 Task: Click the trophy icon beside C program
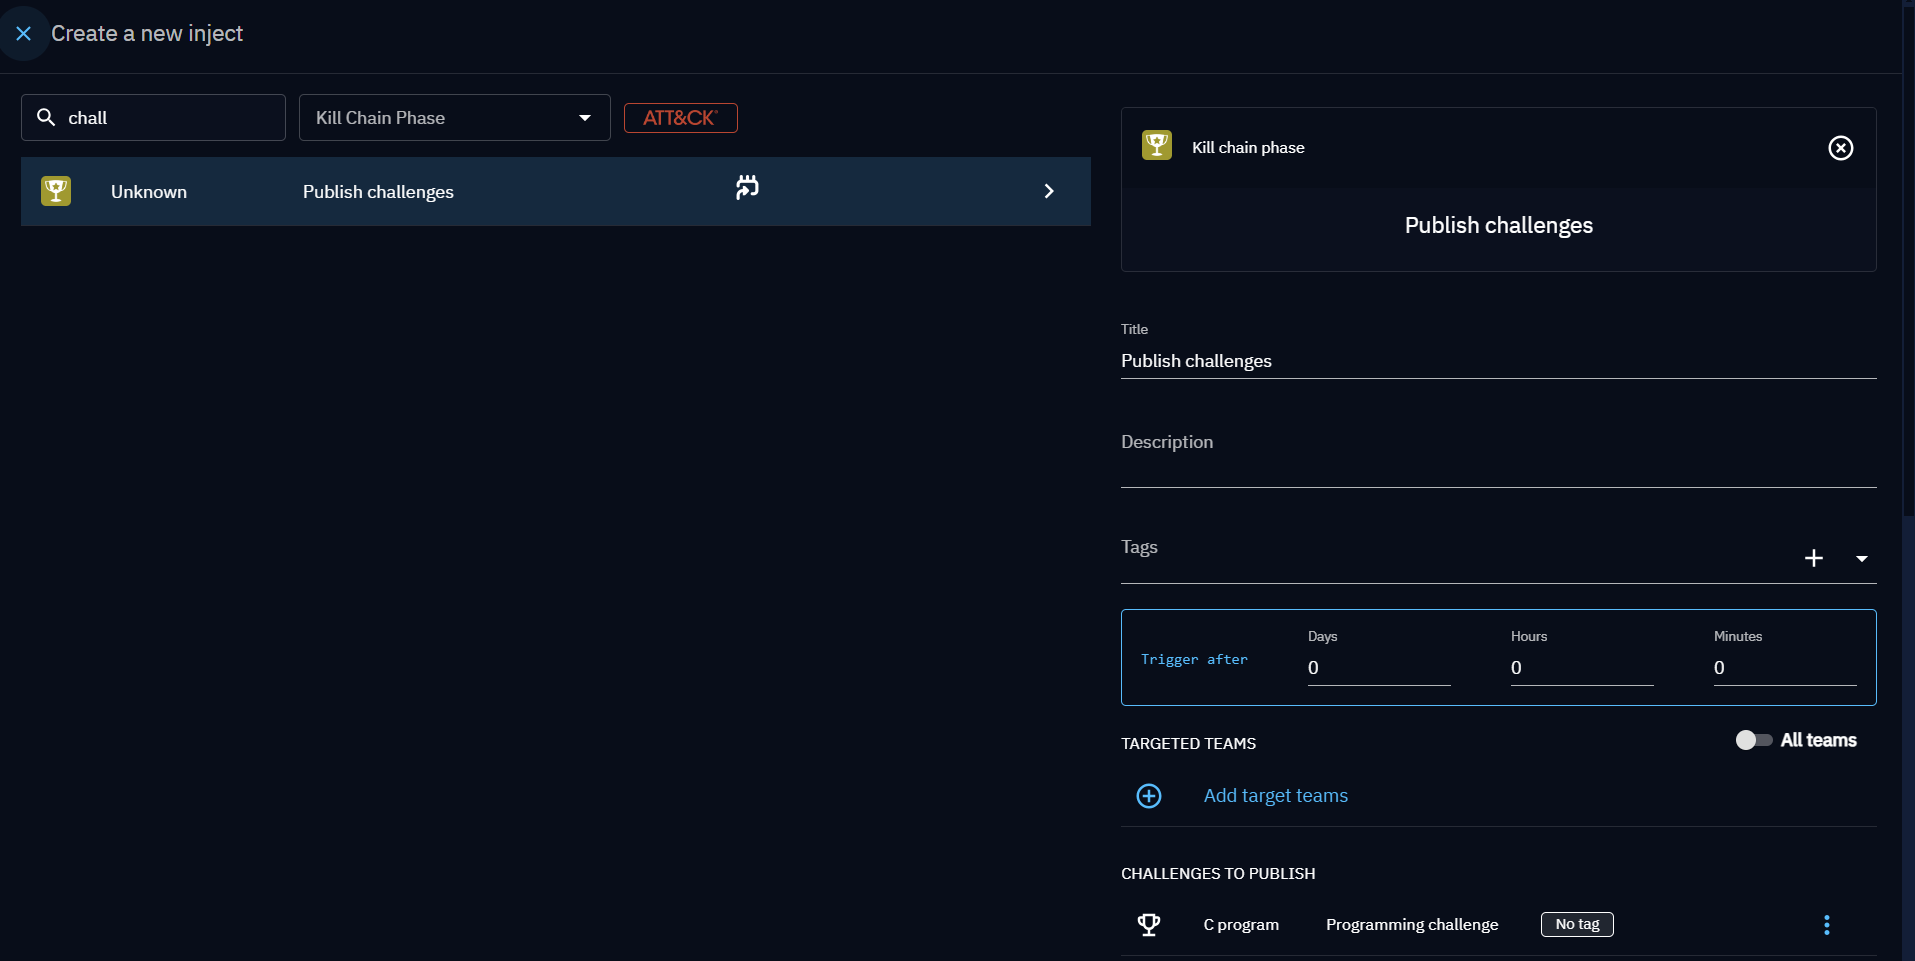(1149, 925)
